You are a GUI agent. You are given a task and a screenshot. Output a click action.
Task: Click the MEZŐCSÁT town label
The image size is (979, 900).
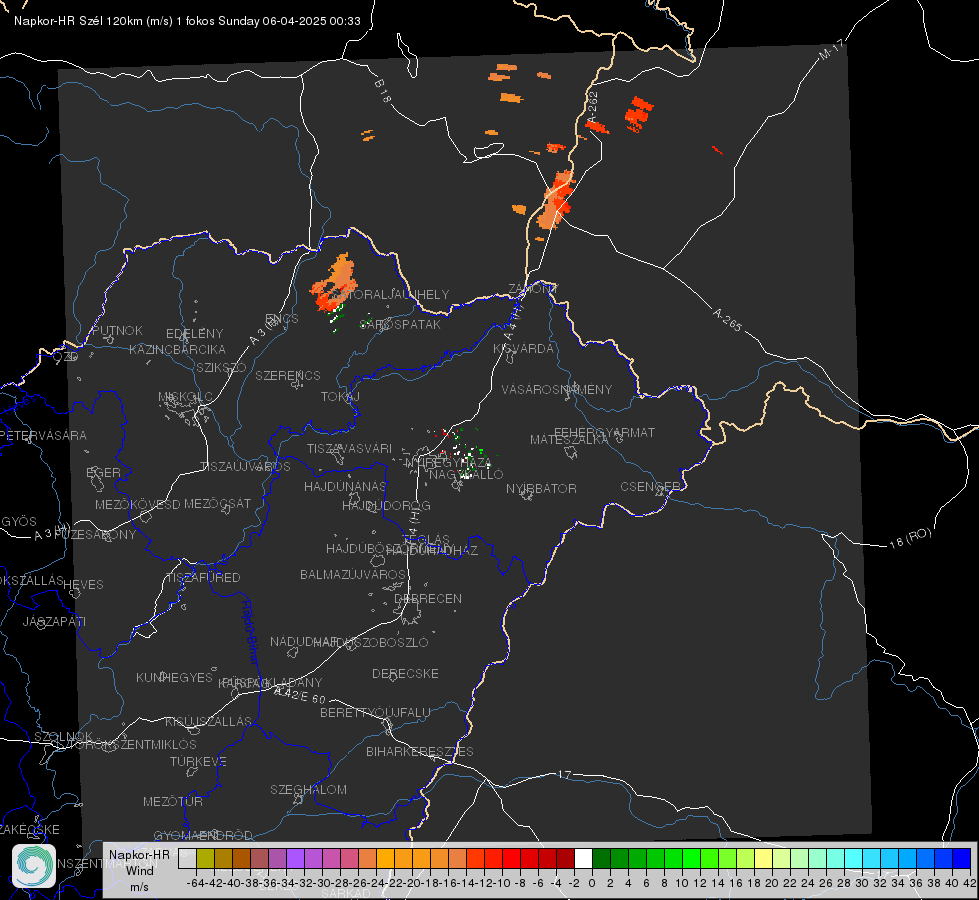coord(217,503)
